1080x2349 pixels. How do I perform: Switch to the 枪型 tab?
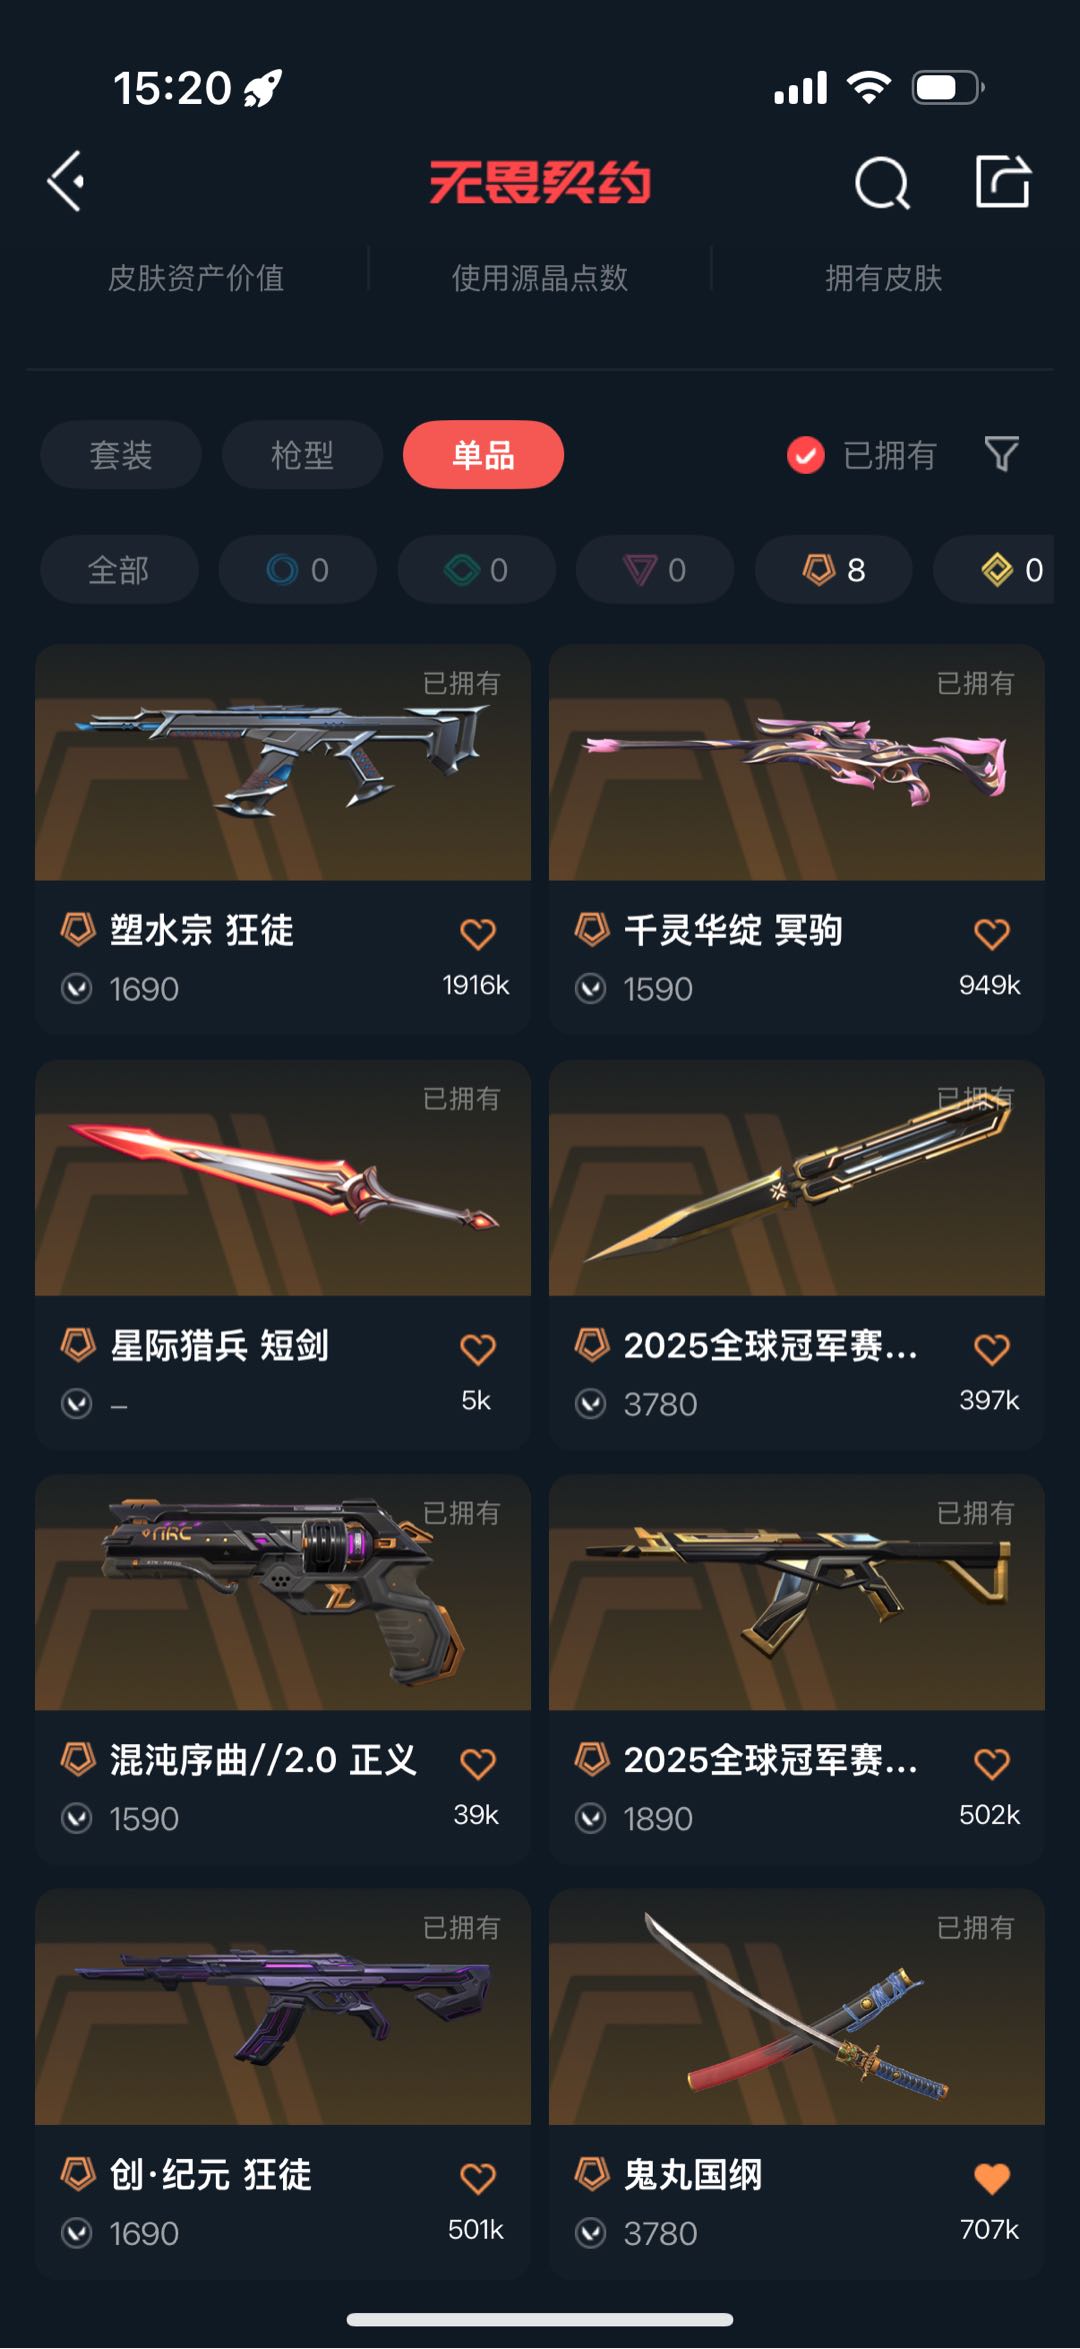click(x=302, y=455)
